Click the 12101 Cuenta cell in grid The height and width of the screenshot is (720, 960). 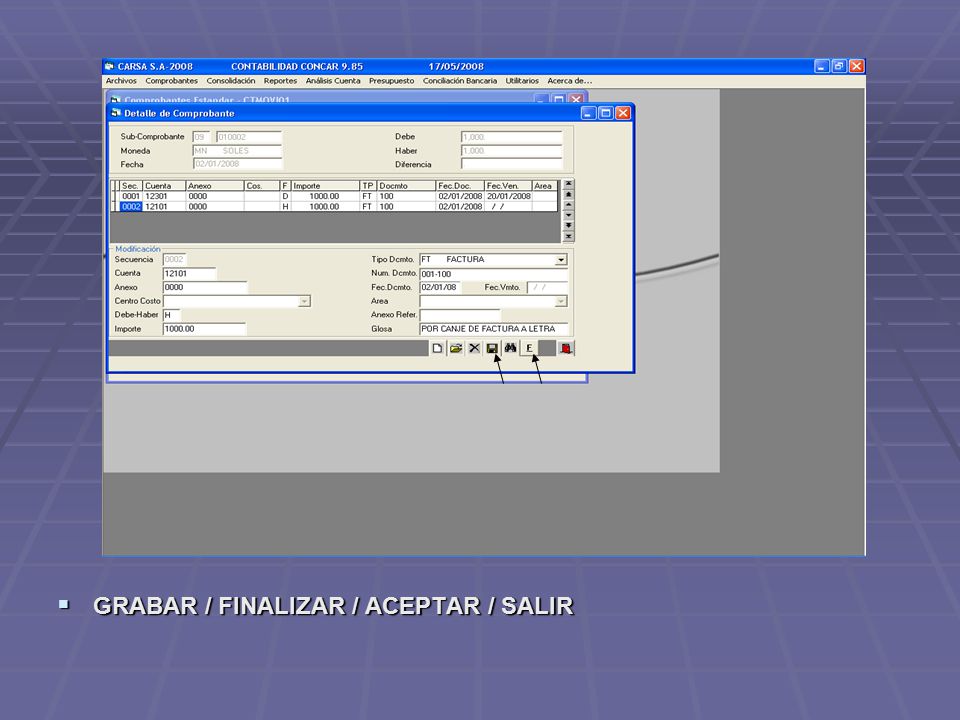pos(163,207)
